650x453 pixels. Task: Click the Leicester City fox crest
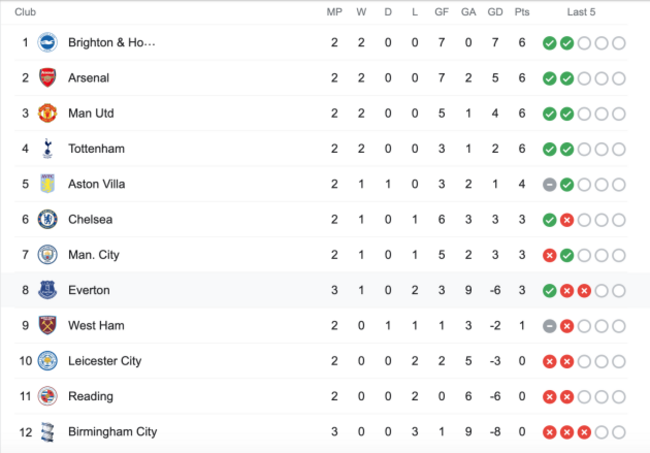(47, 361)
